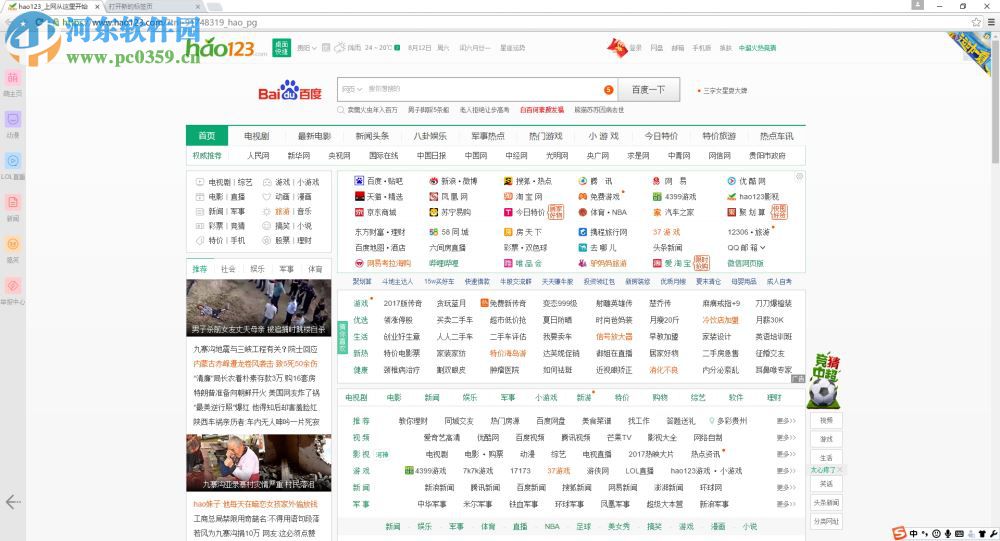Open the 百度·贴吧 site icon link
Viewport: 1000px width, 541px height.
359,181
